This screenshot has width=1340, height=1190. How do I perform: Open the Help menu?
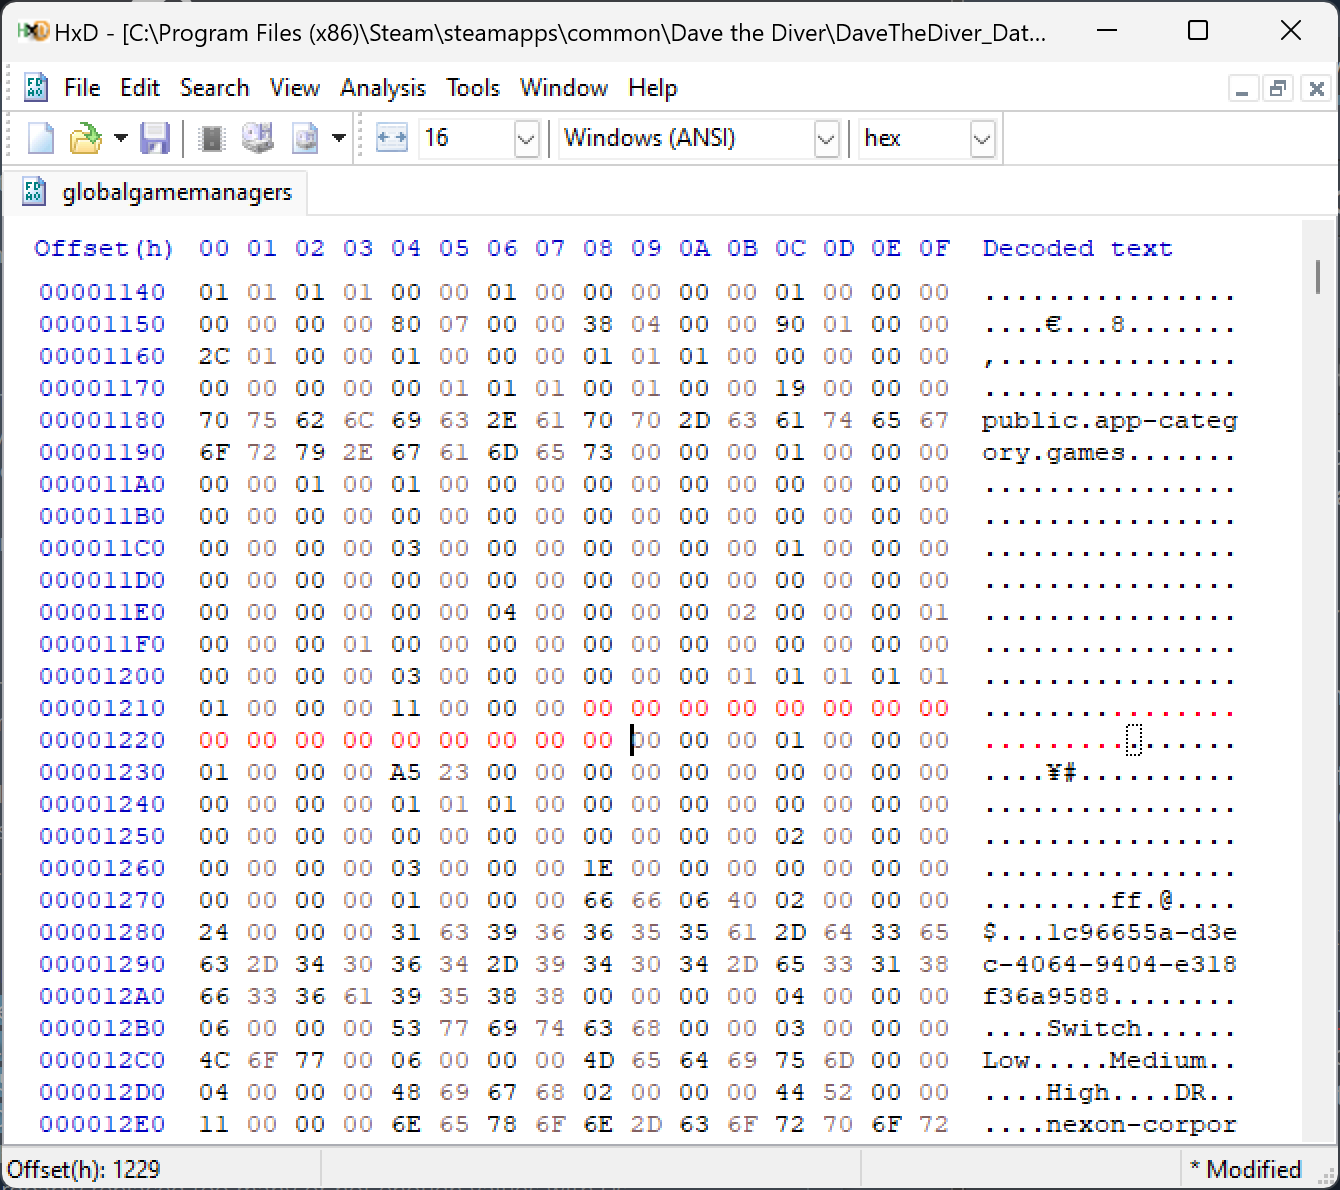coord(653,88)
